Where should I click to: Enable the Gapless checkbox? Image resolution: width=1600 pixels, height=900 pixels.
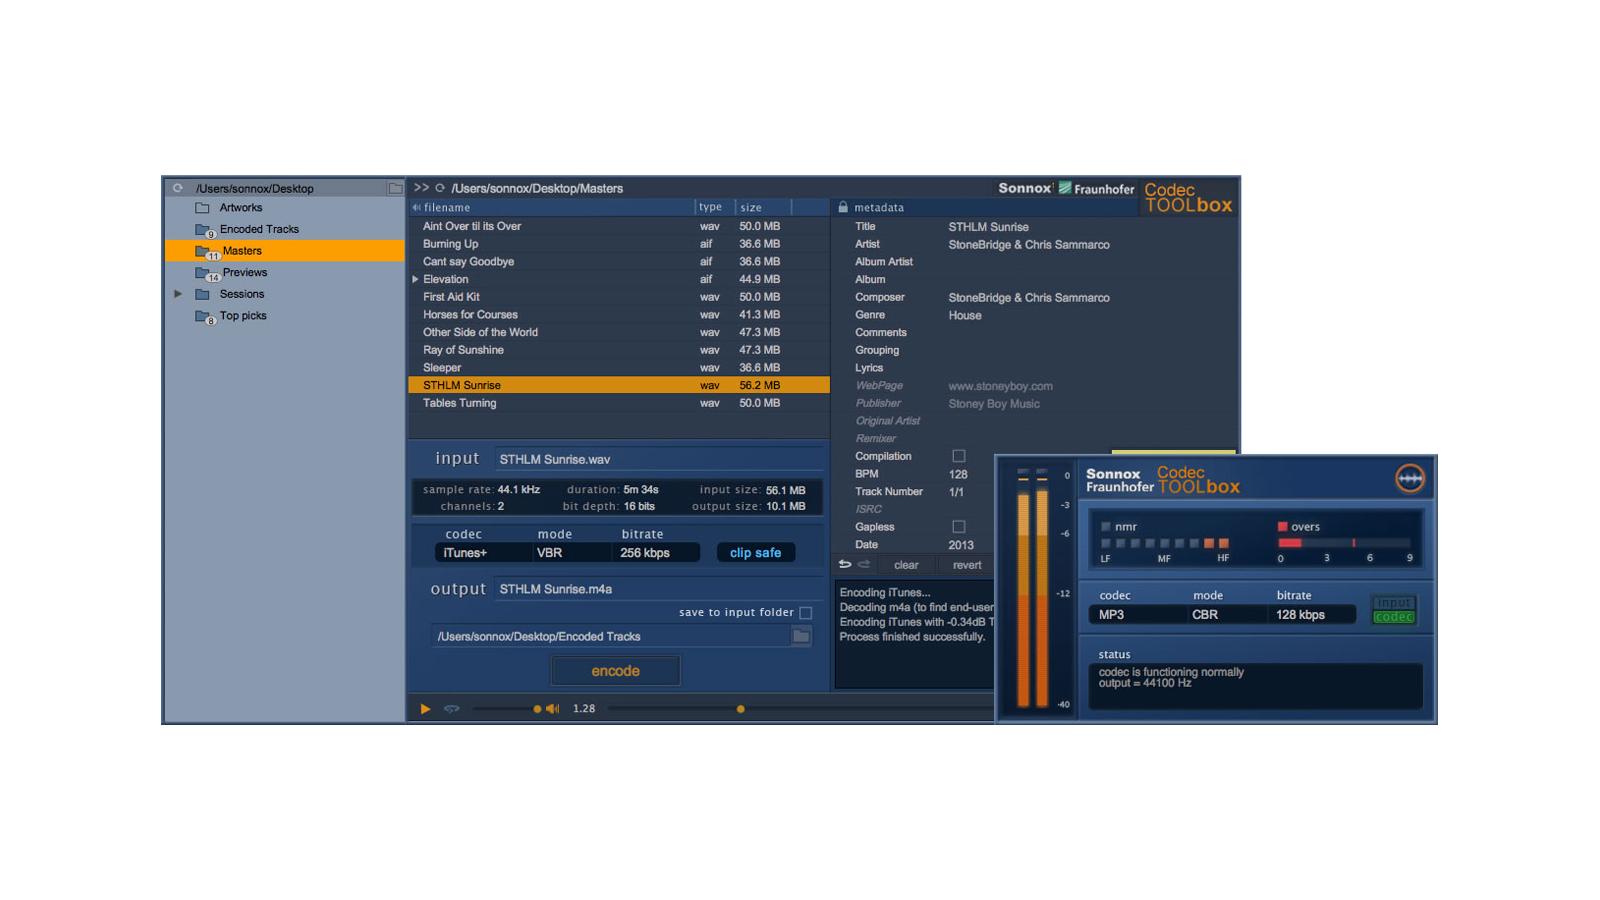point(959,527)
